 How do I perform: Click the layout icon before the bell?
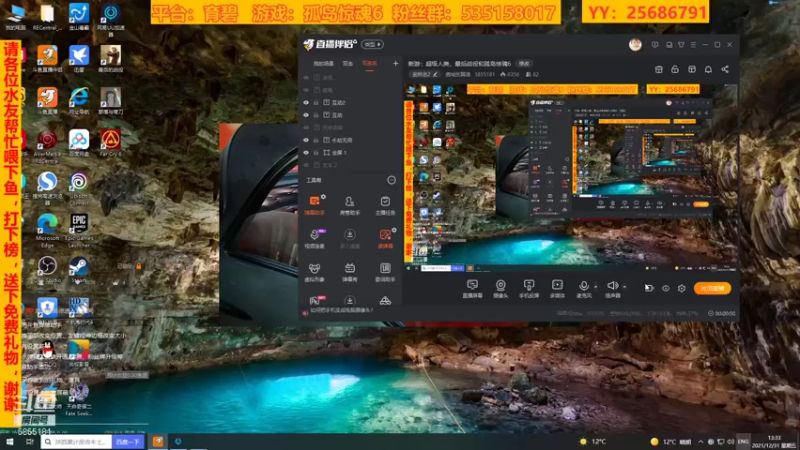click(x=692, y=69)
